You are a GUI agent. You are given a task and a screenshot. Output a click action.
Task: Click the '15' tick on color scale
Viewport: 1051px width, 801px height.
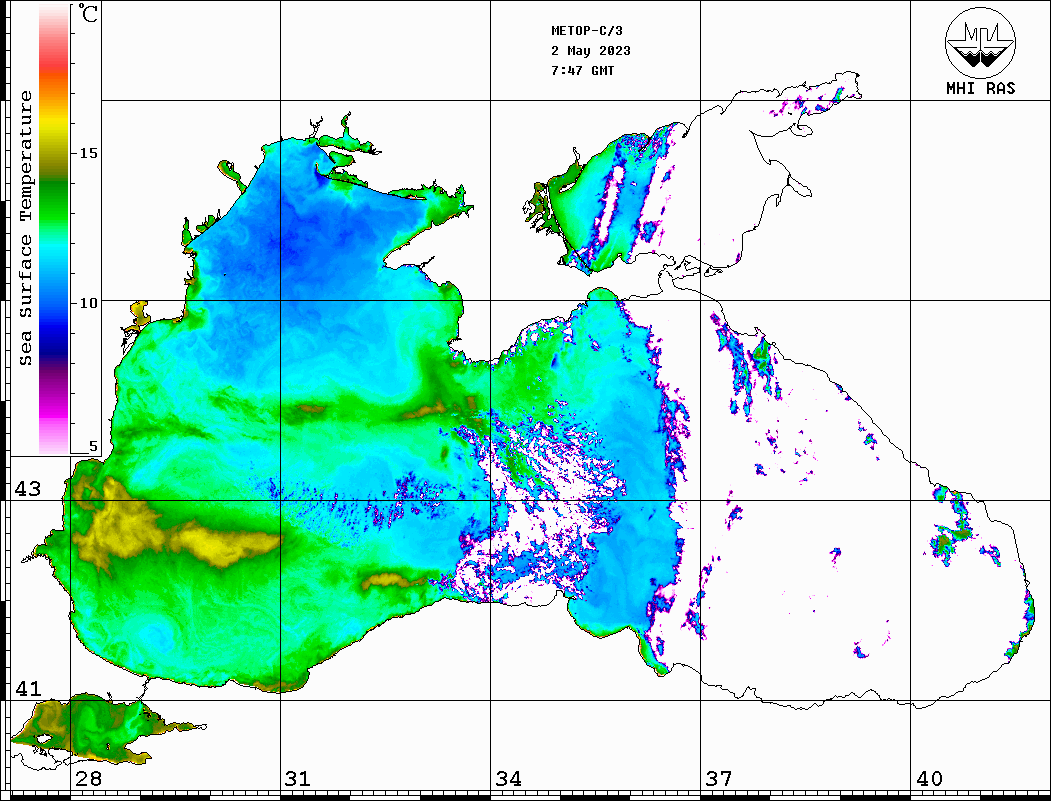(88, 153)
